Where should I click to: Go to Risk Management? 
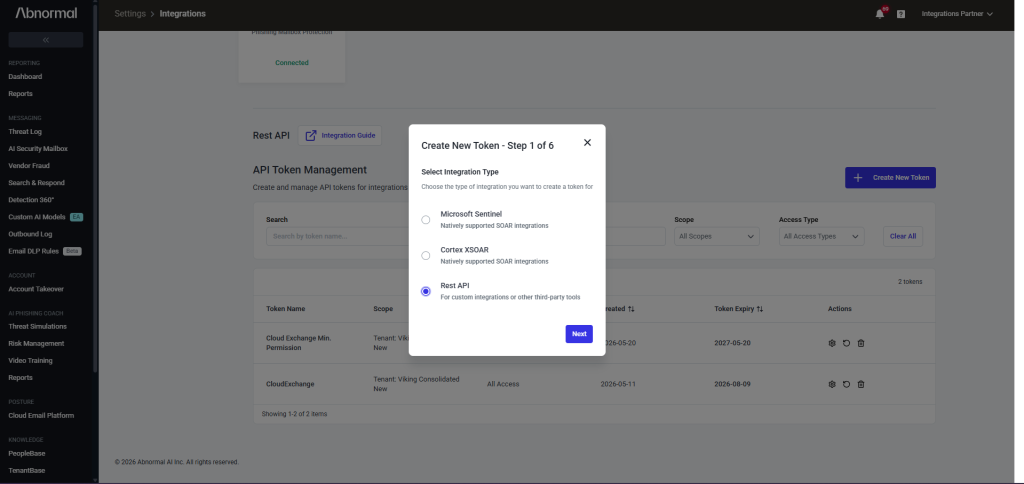(36, 344)
